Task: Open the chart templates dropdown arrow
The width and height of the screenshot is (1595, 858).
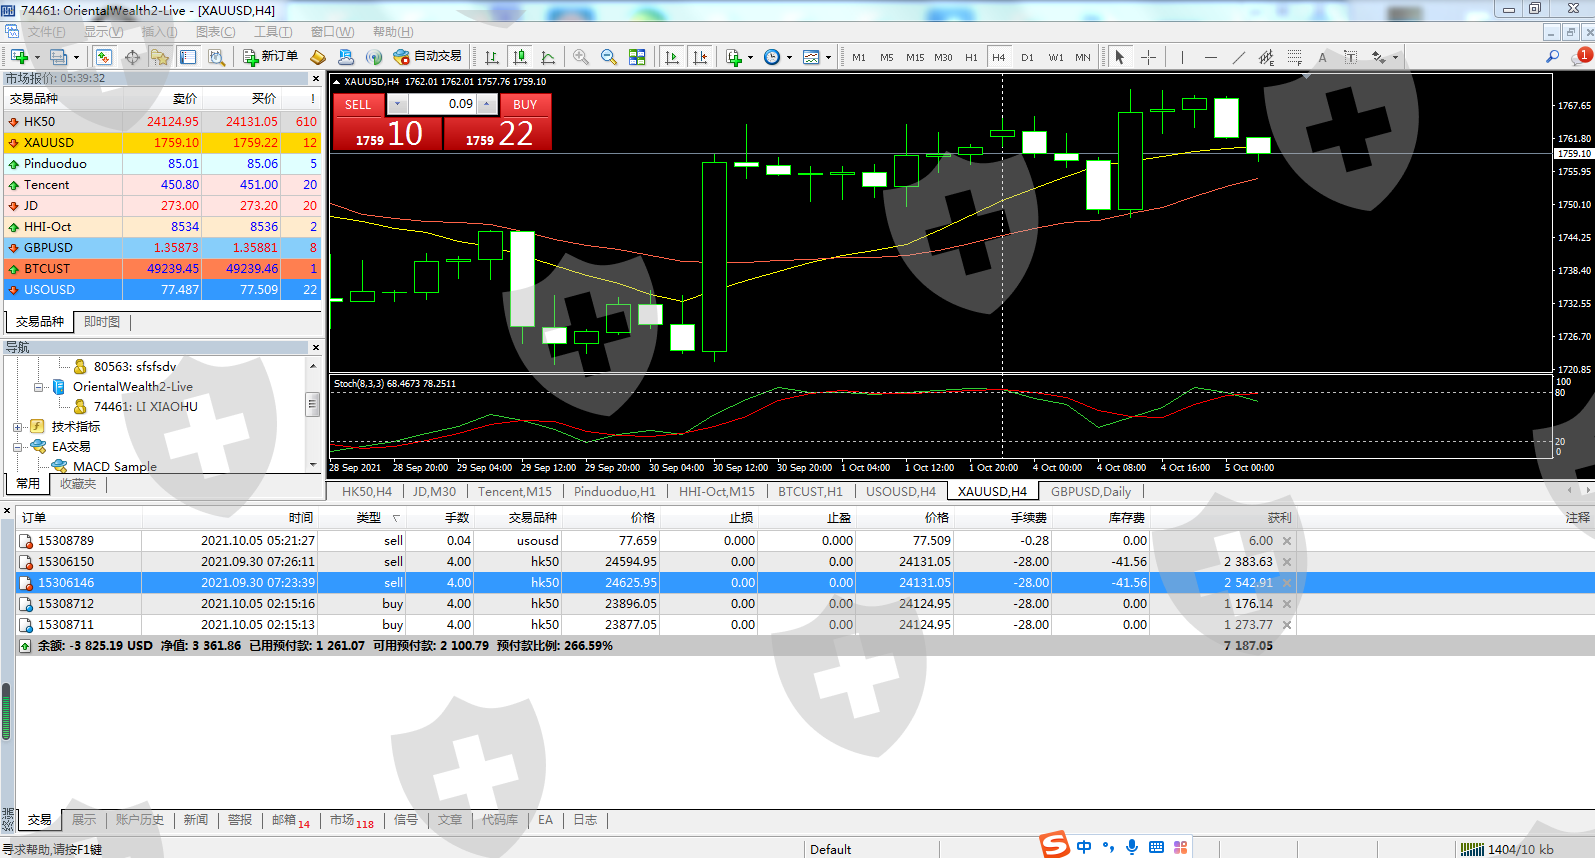Action: pyautogui.click(x=828, y=57)
